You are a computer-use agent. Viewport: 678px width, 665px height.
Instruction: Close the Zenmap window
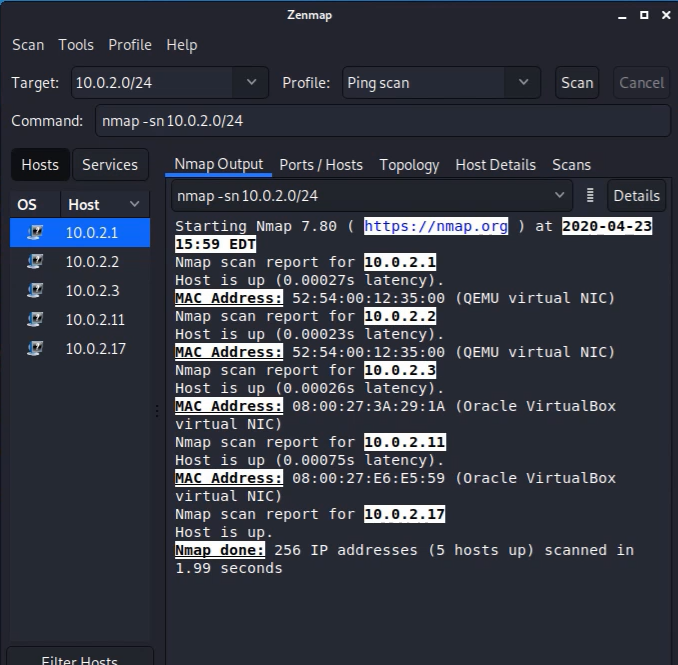666,15
